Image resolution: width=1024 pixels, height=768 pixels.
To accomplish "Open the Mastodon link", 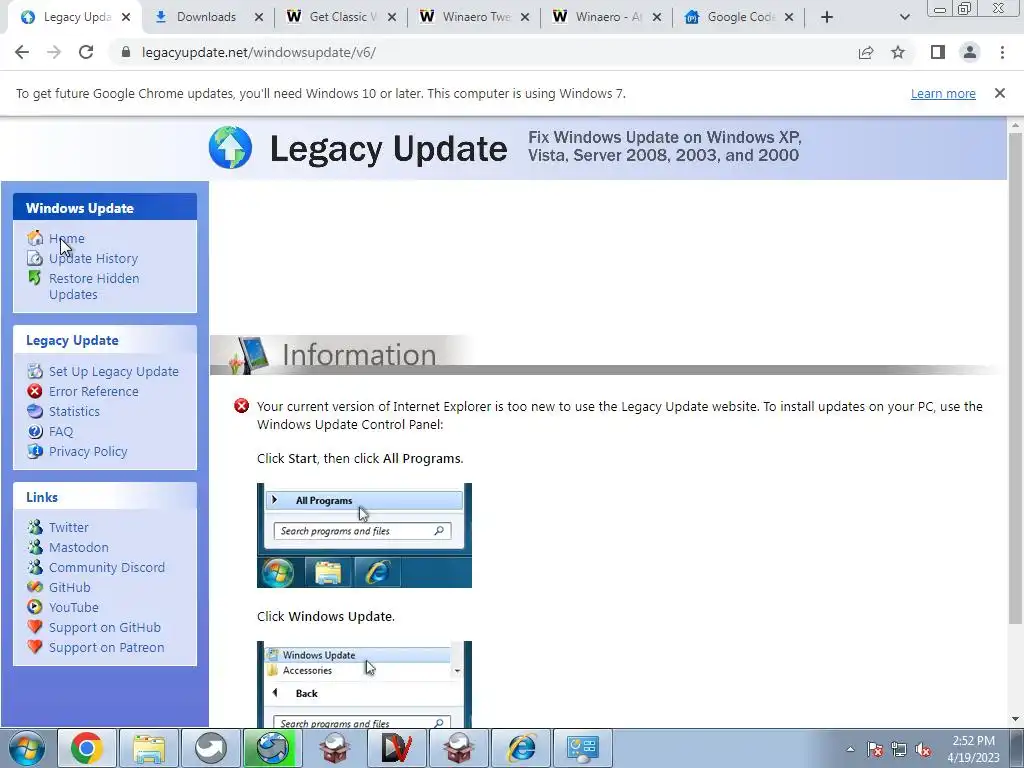I will (79, 547).
